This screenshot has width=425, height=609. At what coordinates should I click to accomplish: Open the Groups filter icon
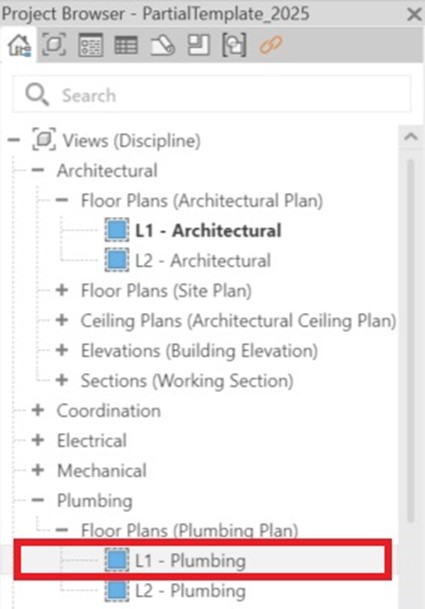(234, 45)
